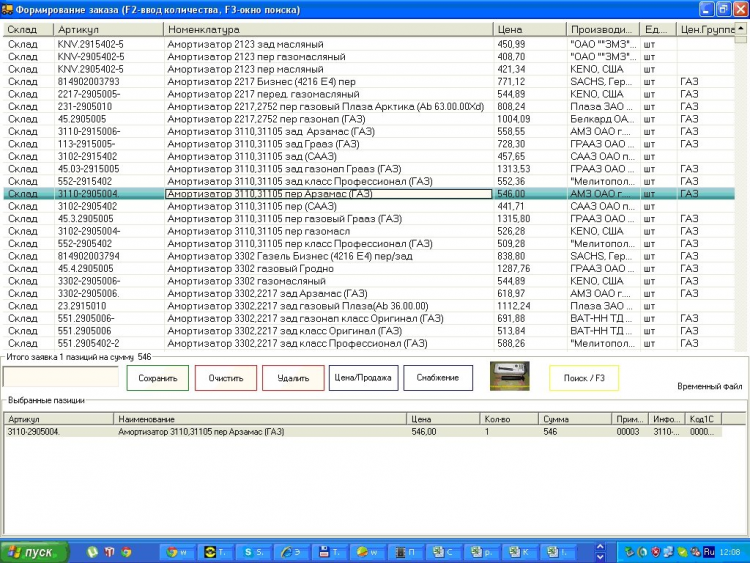The width and height of the screenshot is (750, 563).
Task: Switch to the Excel taskbar button labeled К
Action: coord(519,552)
